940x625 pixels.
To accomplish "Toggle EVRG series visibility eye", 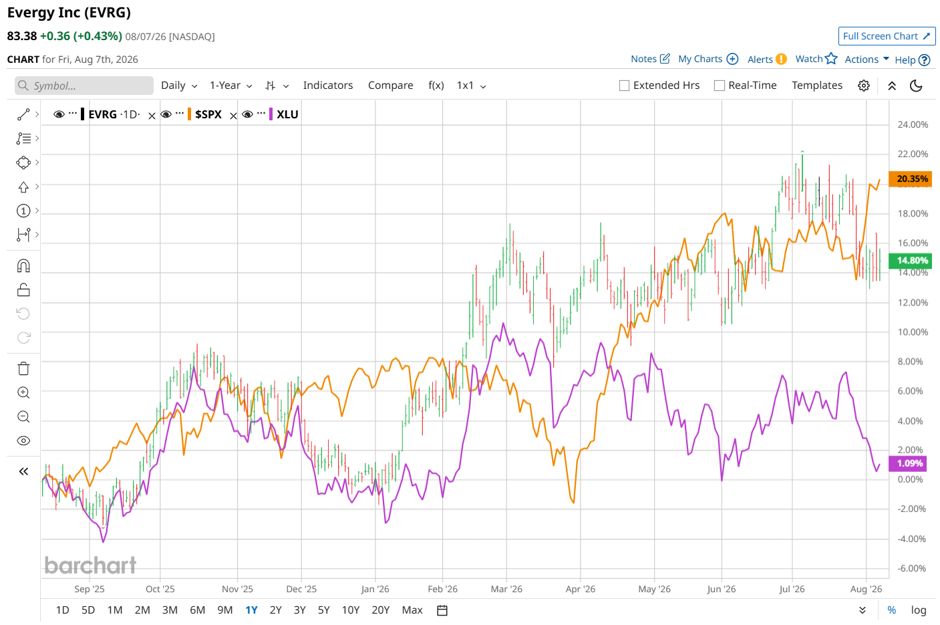I will pos(59,114).
